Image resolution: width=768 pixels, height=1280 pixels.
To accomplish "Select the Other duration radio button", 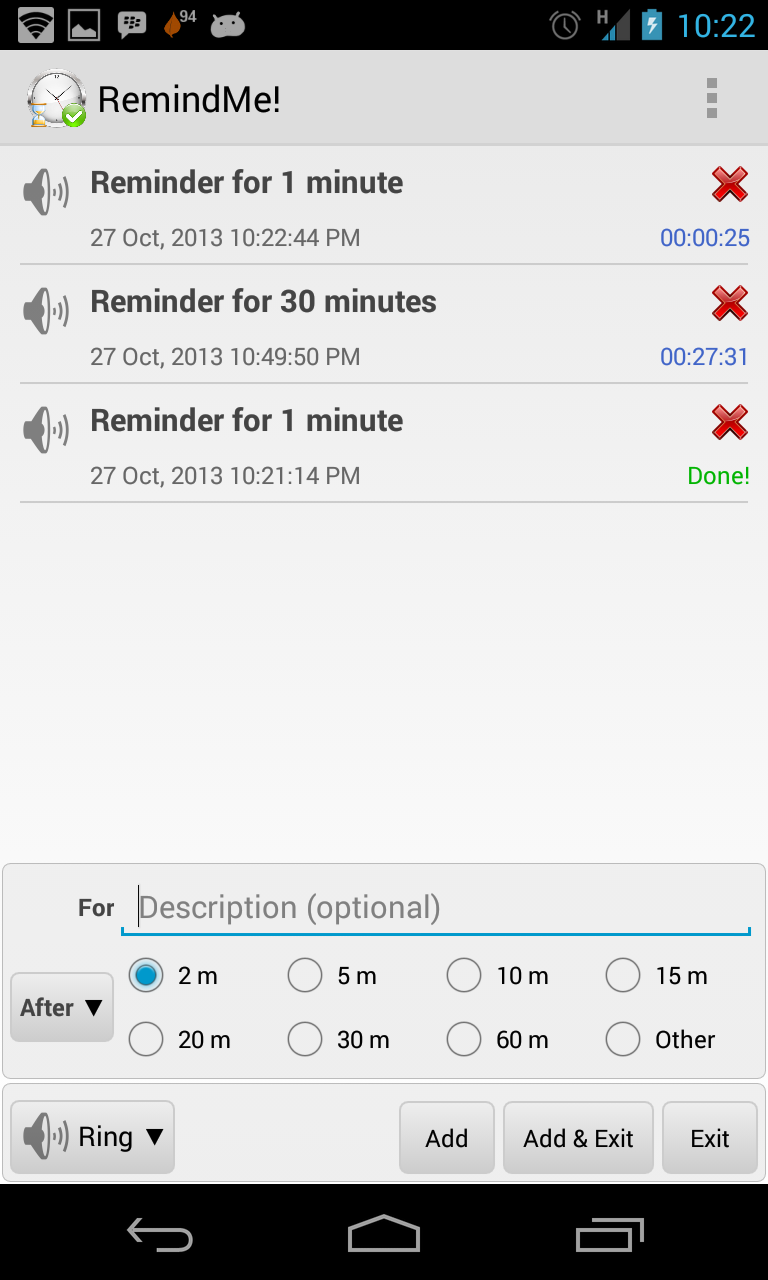I will tap(623, 1040).
